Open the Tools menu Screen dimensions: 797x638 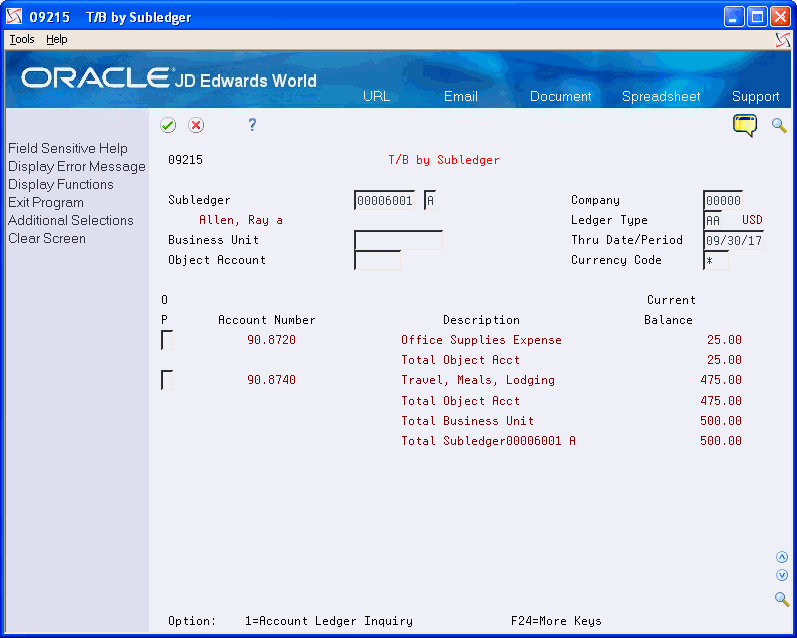tap(22, 39)
